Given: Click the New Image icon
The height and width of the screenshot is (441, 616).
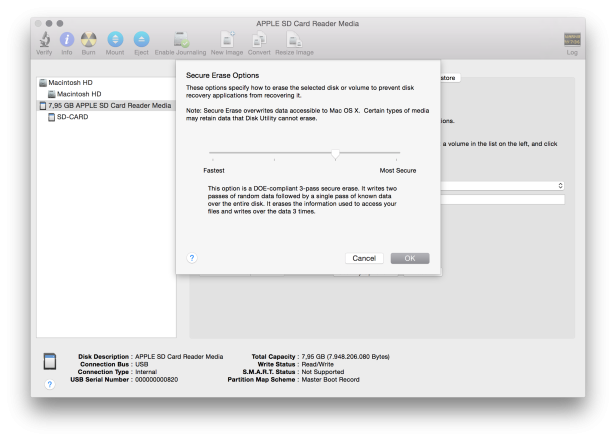Looking at the screenshot, I should [227, 39].
